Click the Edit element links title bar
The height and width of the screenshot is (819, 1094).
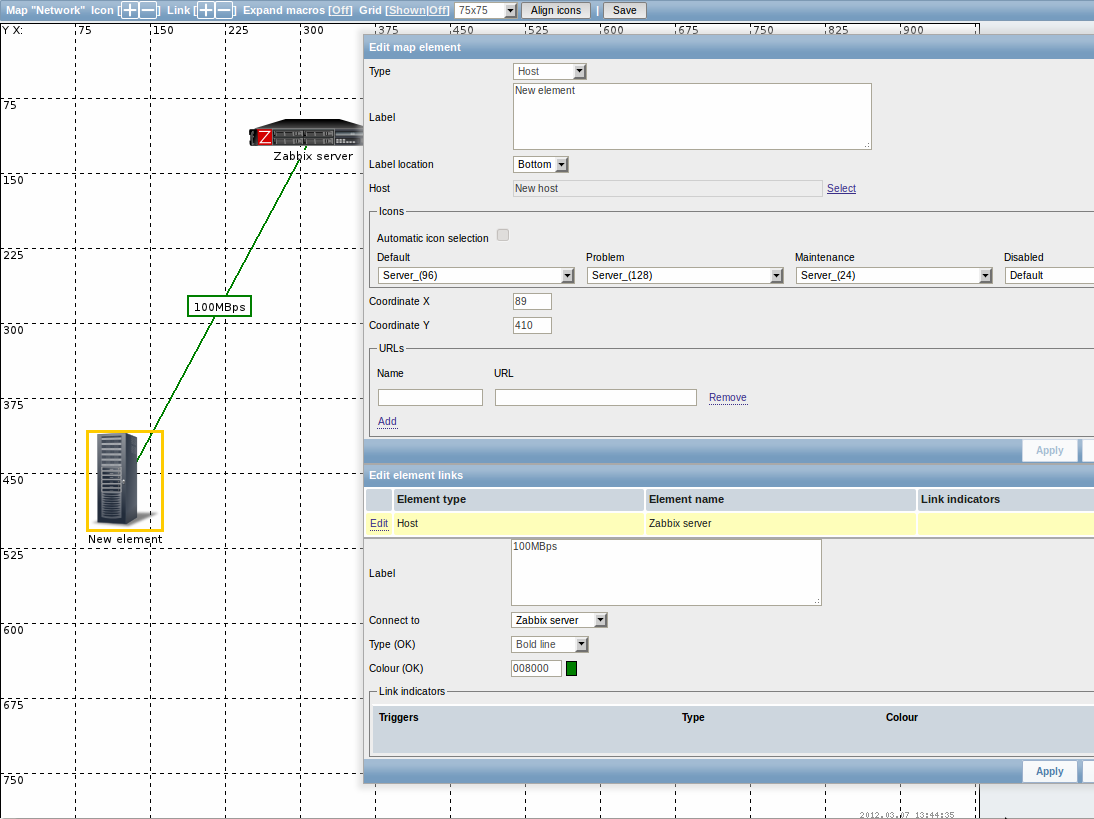tap(728, 475)
